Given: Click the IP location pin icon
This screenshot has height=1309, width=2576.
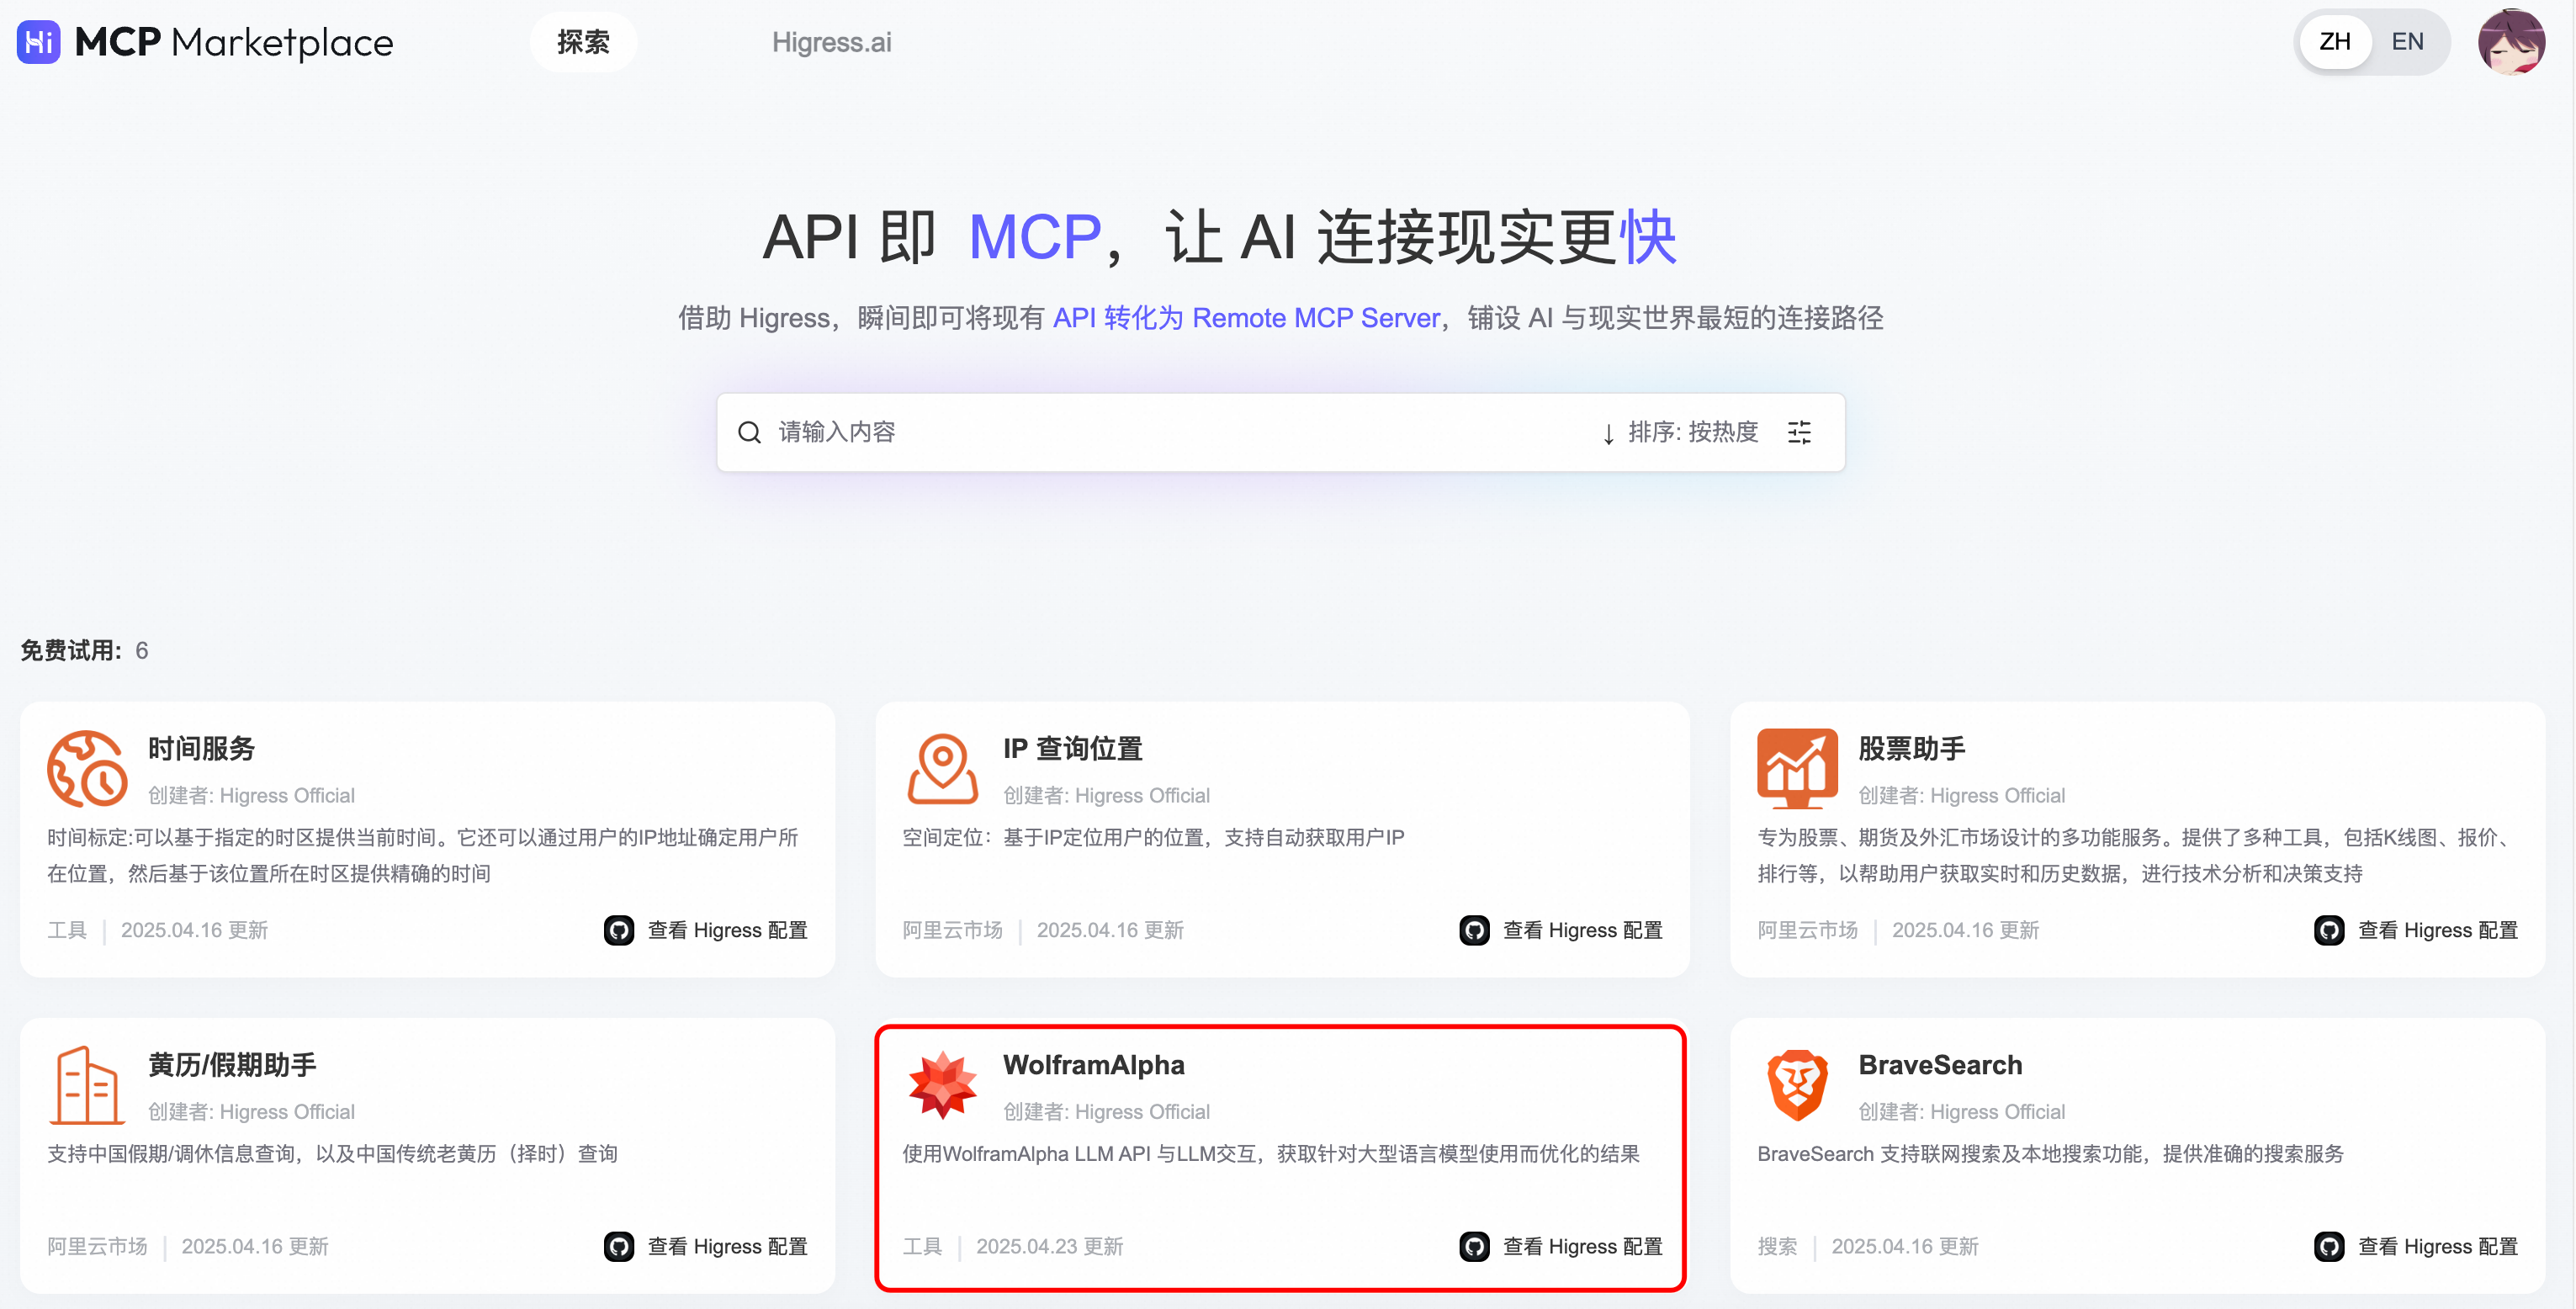Looking at the screenshot, I should pos(942,768).
